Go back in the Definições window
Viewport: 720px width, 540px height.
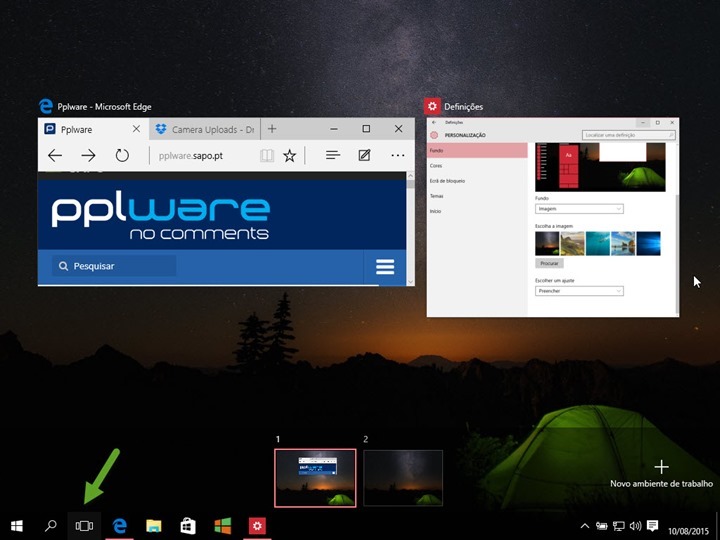coord(434,123)
